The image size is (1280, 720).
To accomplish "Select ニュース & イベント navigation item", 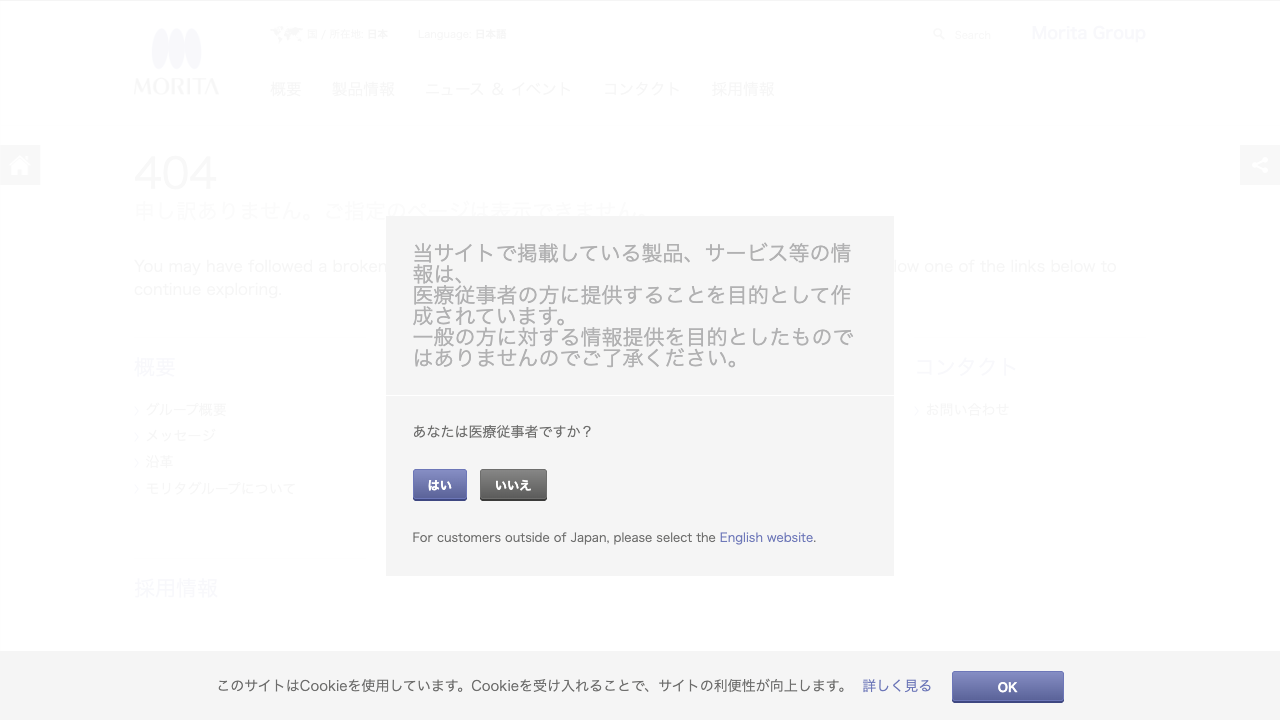I will tap(497, 89).
